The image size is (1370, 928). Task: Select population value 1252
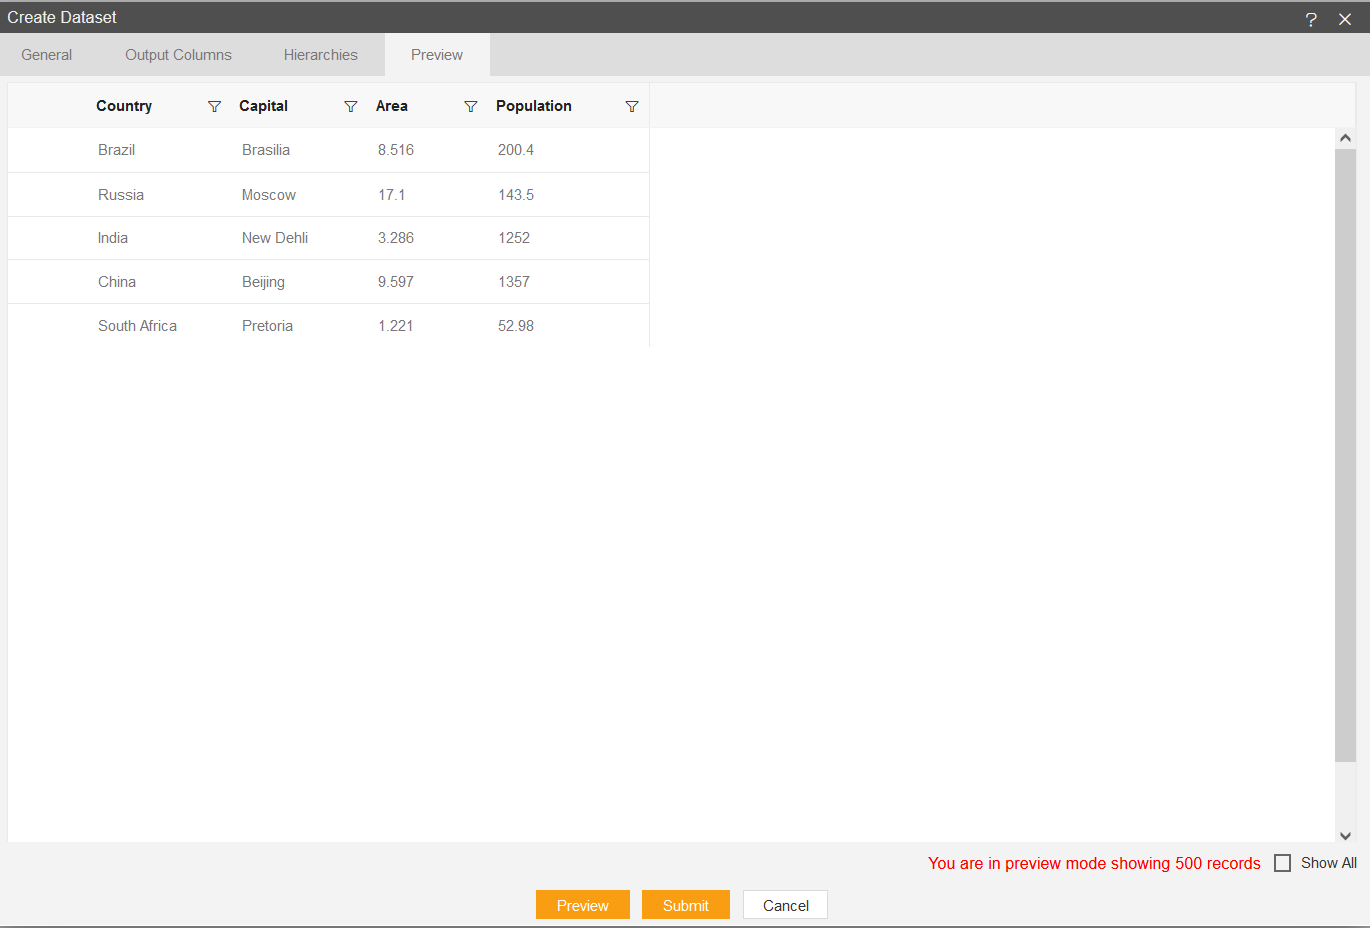click(514, 238)
